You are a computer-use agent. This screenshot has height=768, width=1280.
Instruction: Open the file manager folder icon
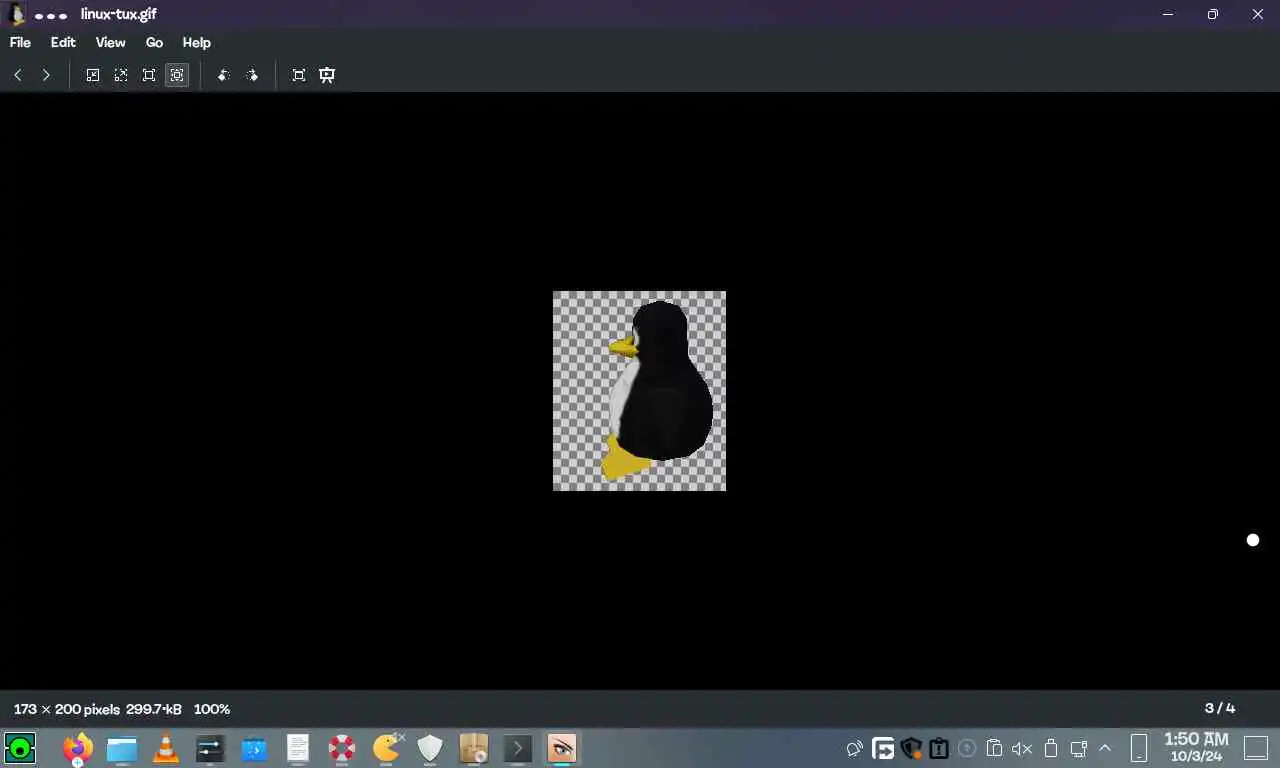click(122, 748)
